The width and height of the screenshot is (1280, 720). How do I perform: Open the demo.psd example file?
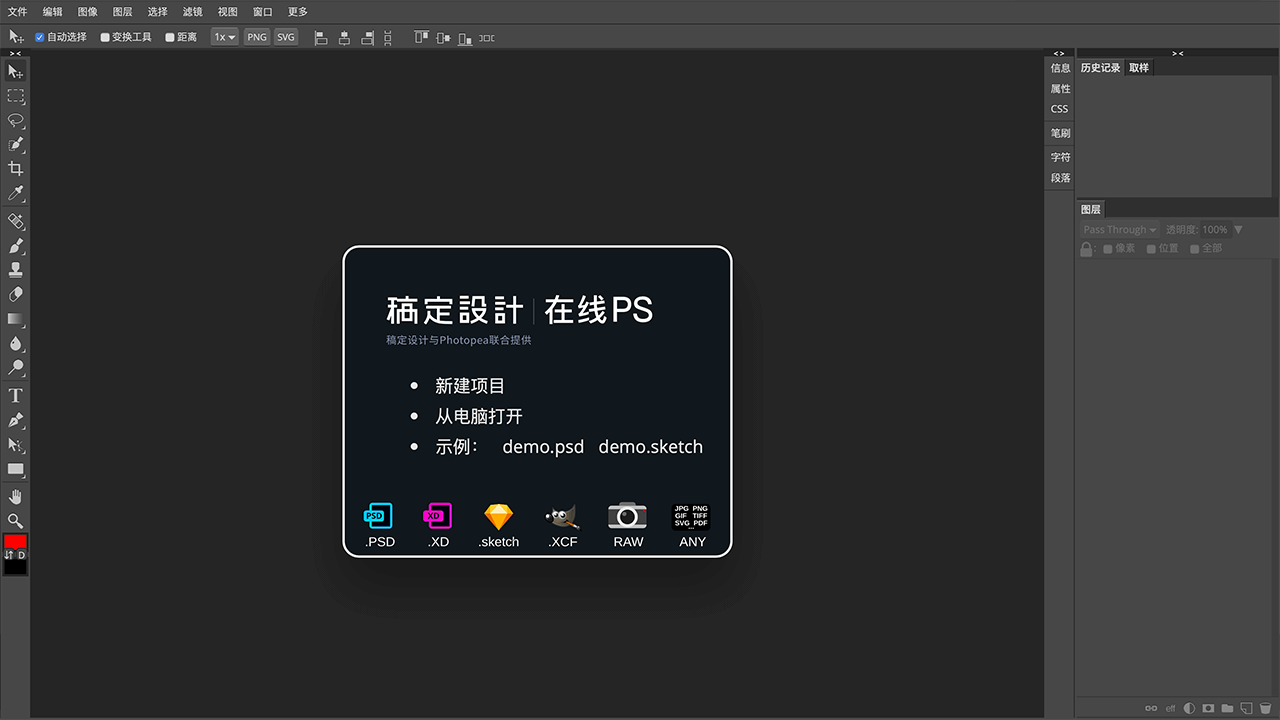[x=543, y=447]
